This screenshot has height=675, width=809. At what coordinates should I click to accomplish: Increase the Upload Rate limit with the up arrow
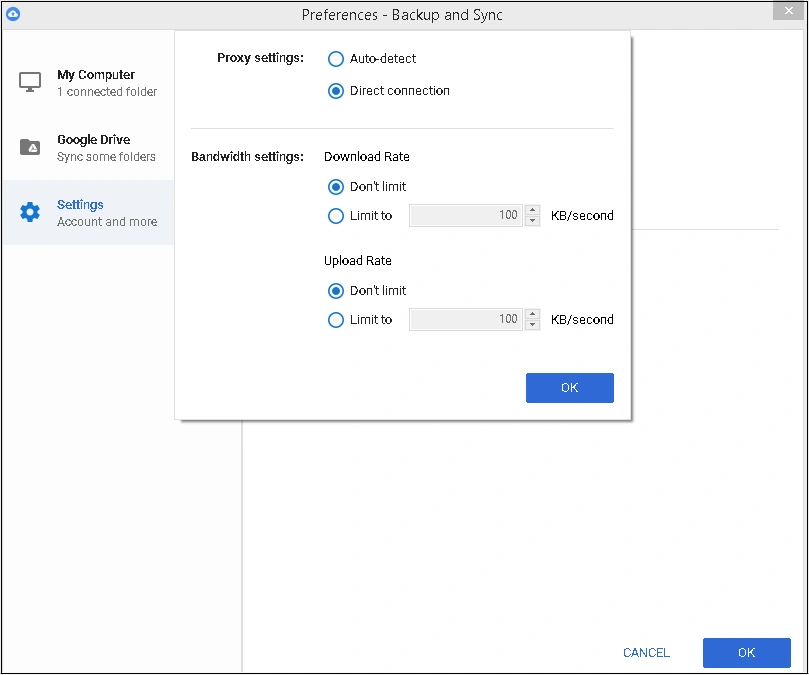(532, 314)
